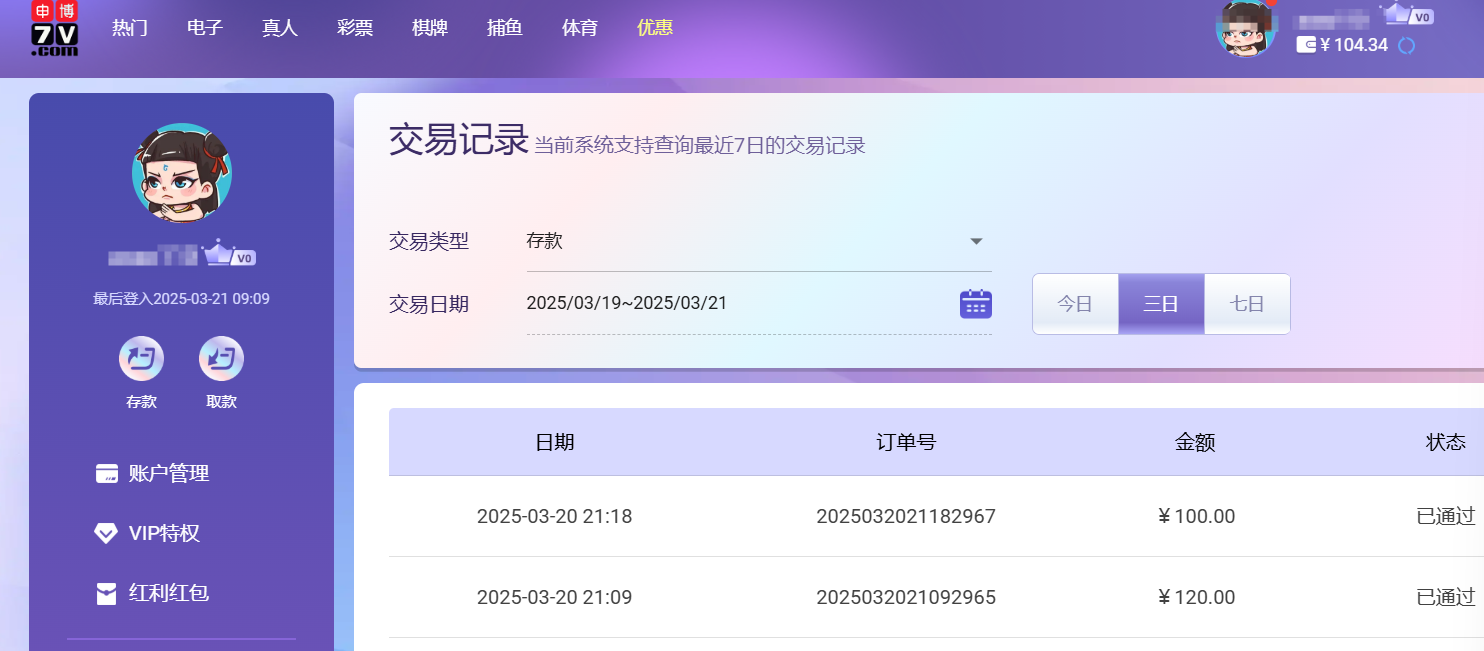Click the large sidebar profile avatar
This screenshot has width=1484, height=651.
click(182, 173)
